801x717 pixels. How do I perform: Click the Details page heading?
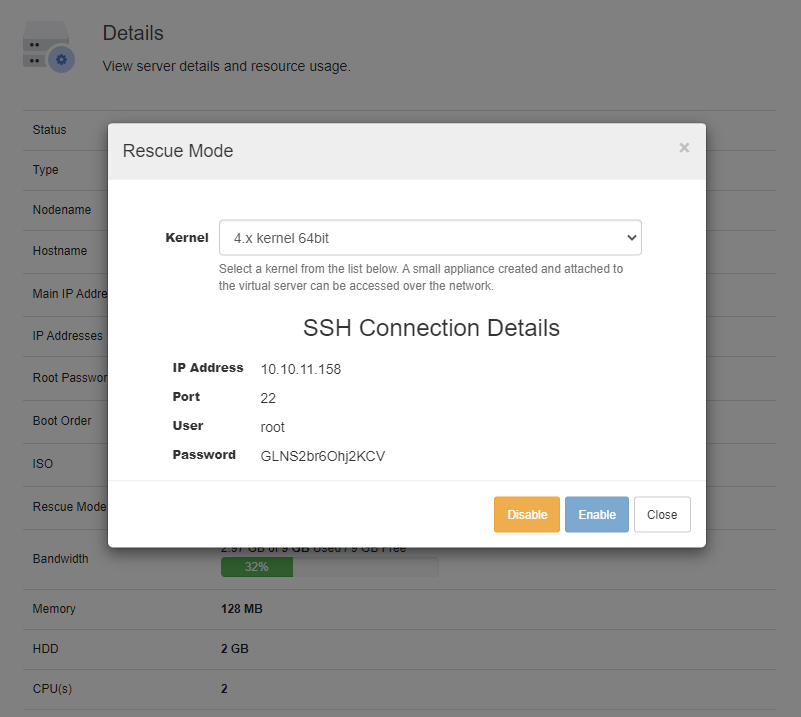(x=133, y=33)
